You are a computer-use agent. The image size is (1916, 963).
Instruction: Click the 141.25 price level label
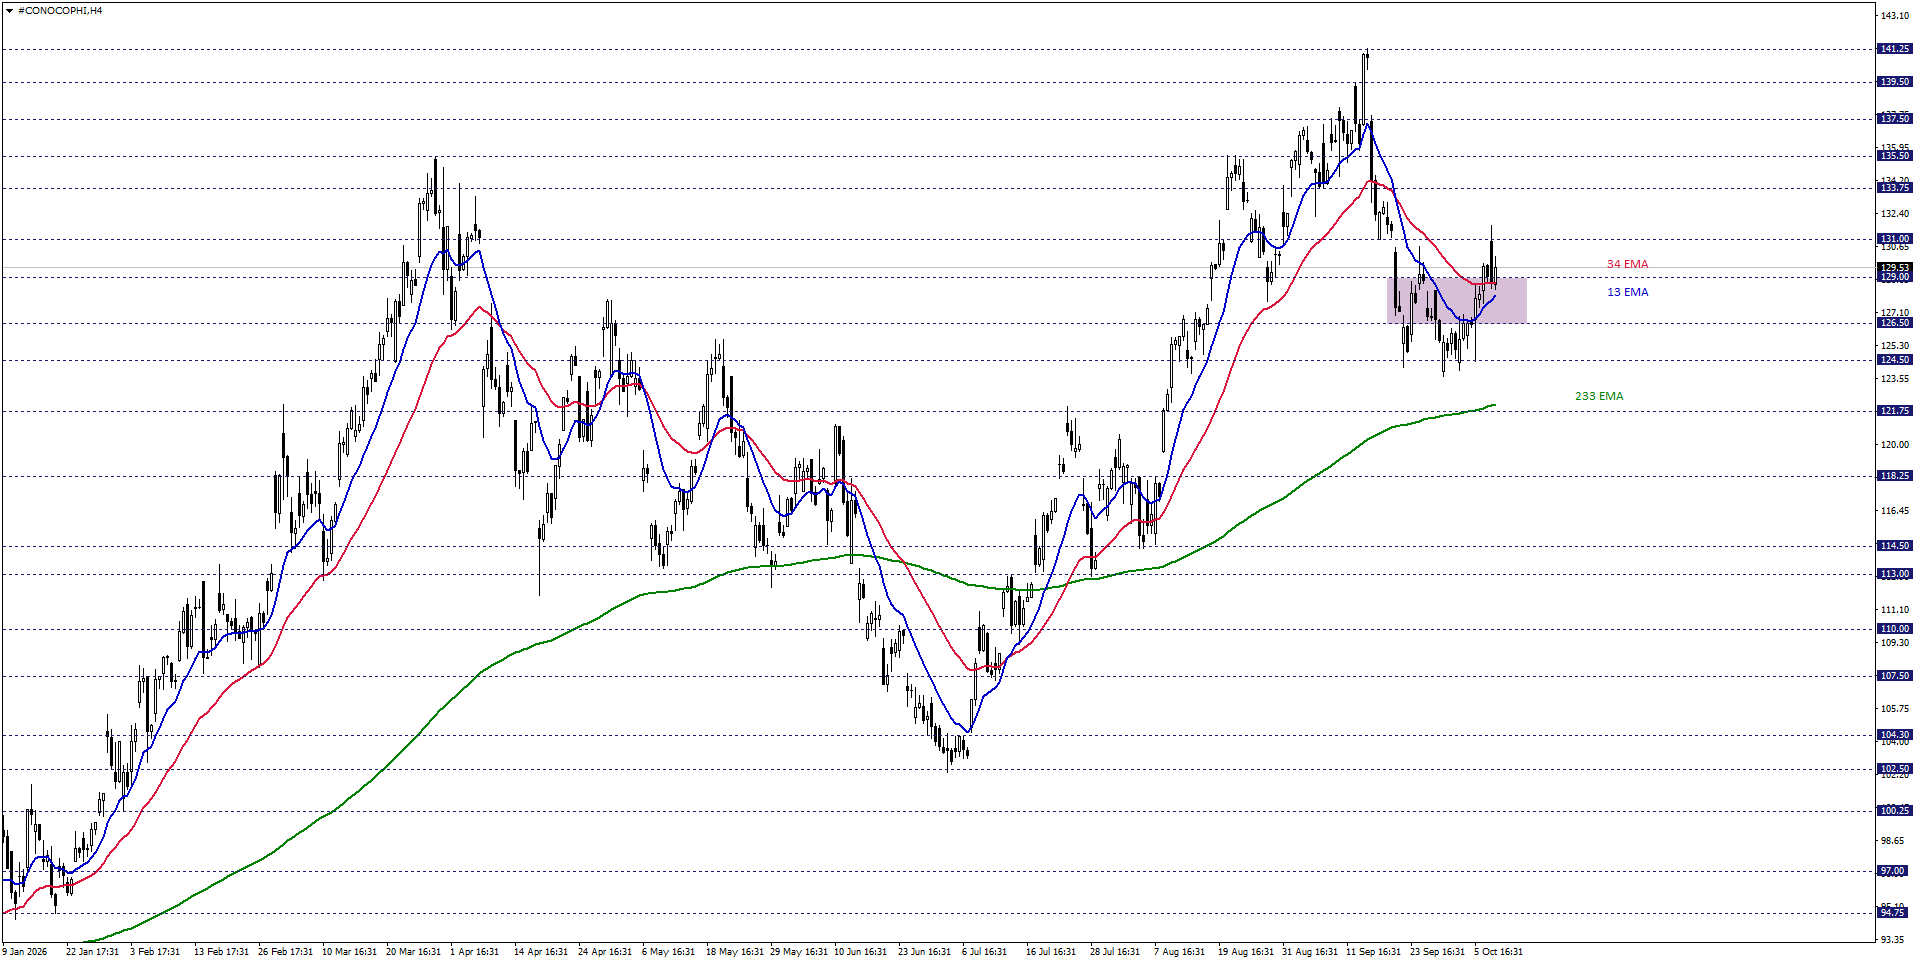coord(1895,49)
